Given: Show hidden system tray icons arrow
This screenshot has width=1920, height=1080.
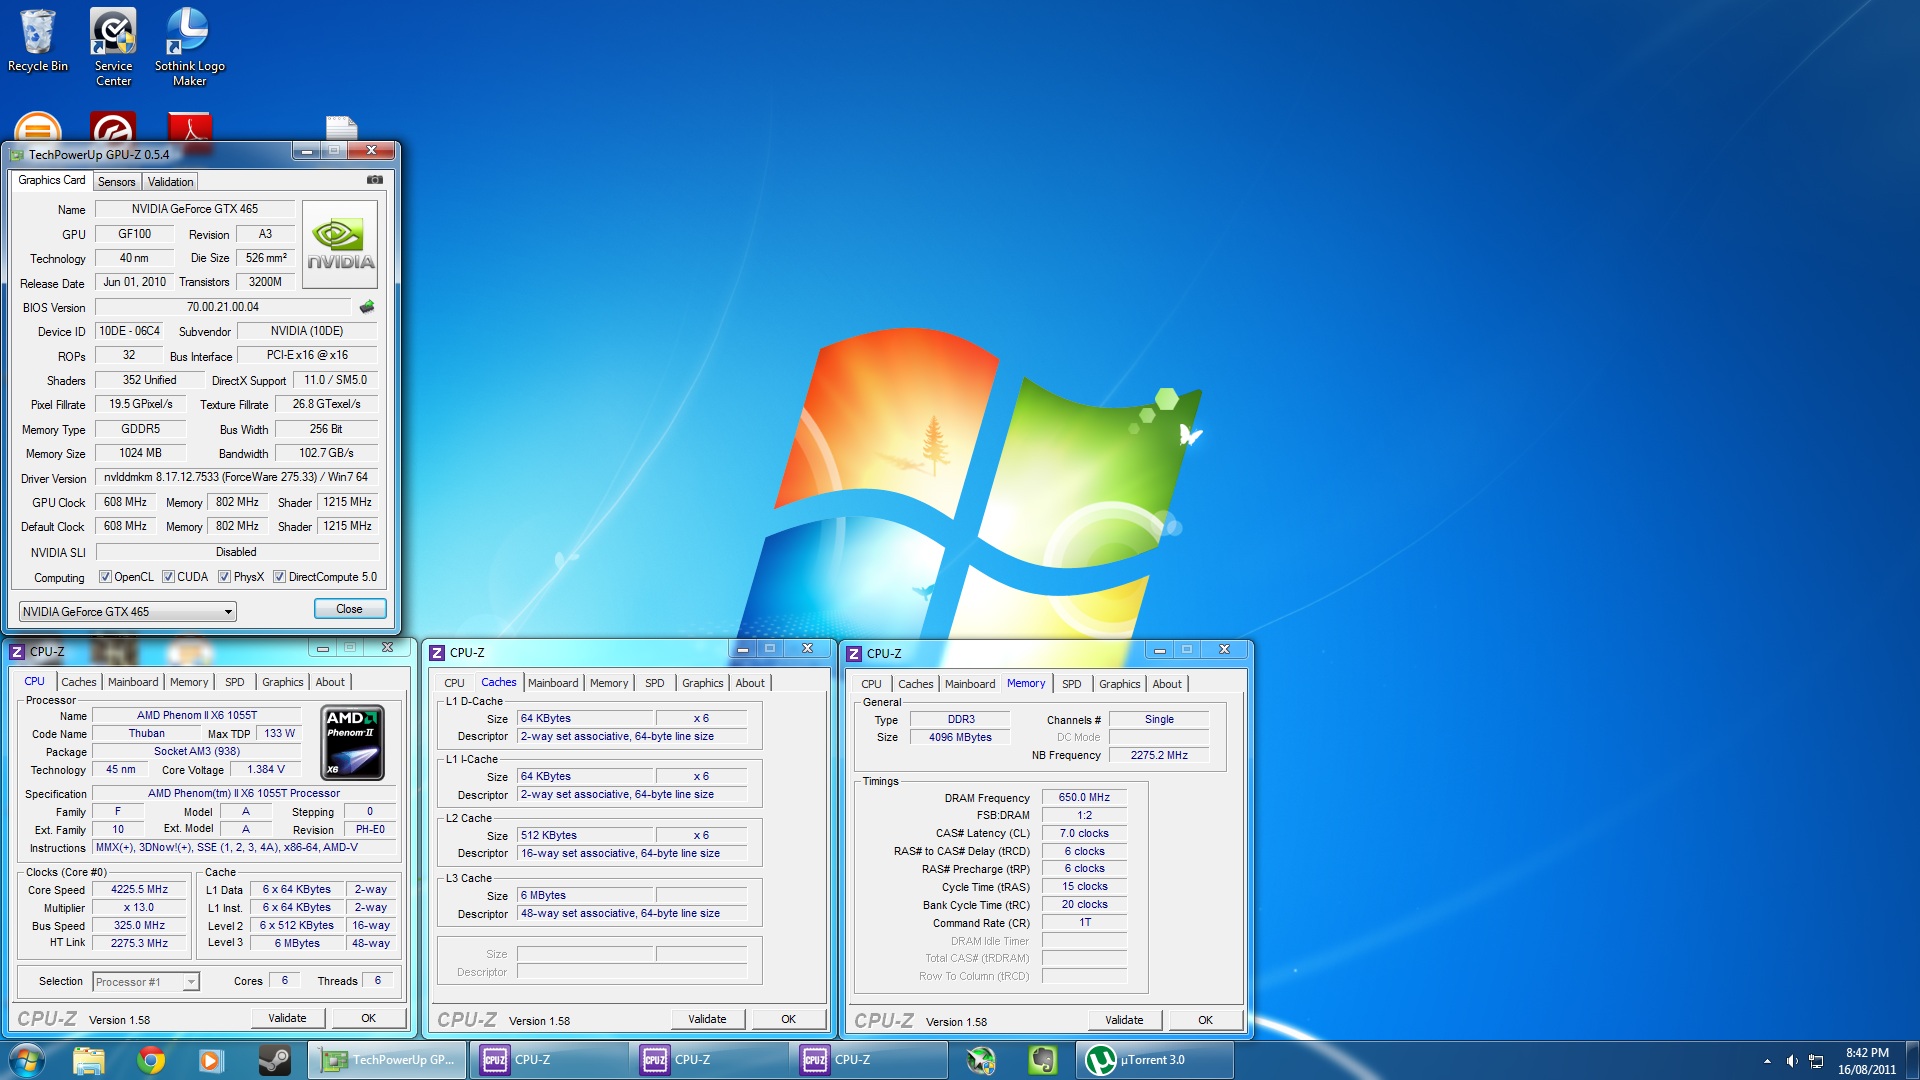Looking at the screenshot, I should (x=1767, y=1061).
